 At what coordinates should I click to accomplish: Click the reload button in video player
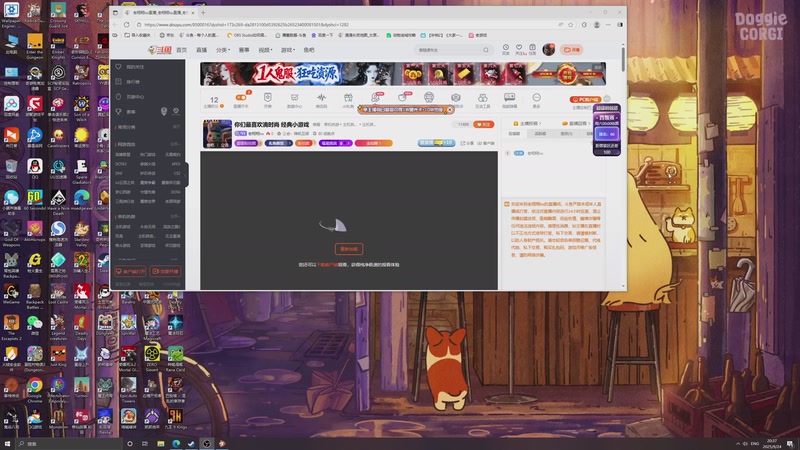[349, 249]
